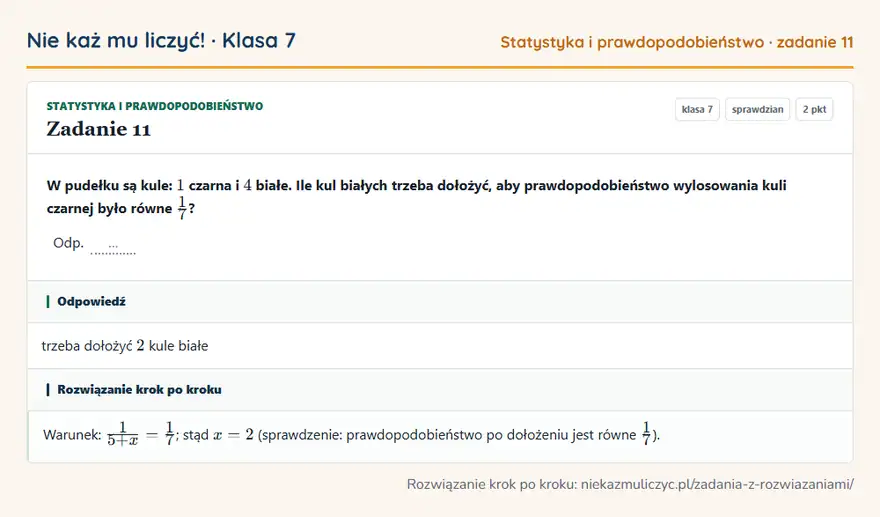880x517 pixels.
Task: Open the niekazmuliczyc.pl/zadania-z-rozwiazaniami/ footer link
Action: coord(717,484)
